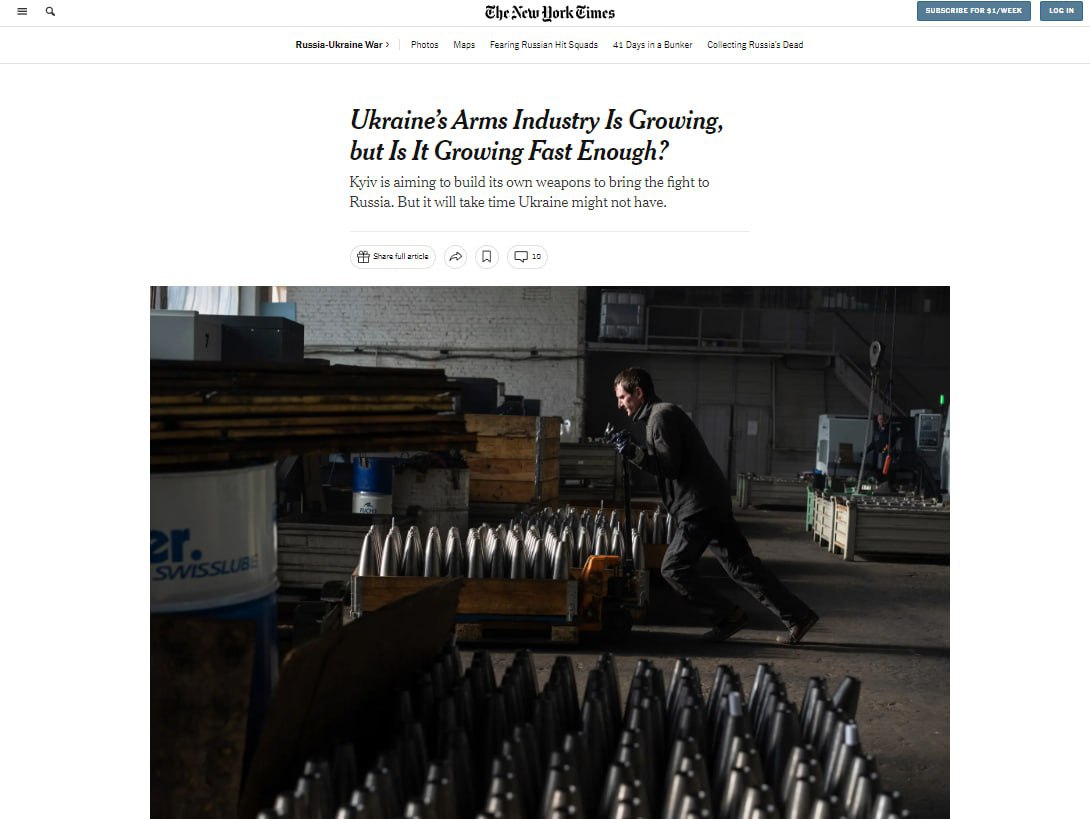The image size is (1090, 819).
Task: Open the hamburger sections menu
Action: pyautogui.click(x=22, y=11)
